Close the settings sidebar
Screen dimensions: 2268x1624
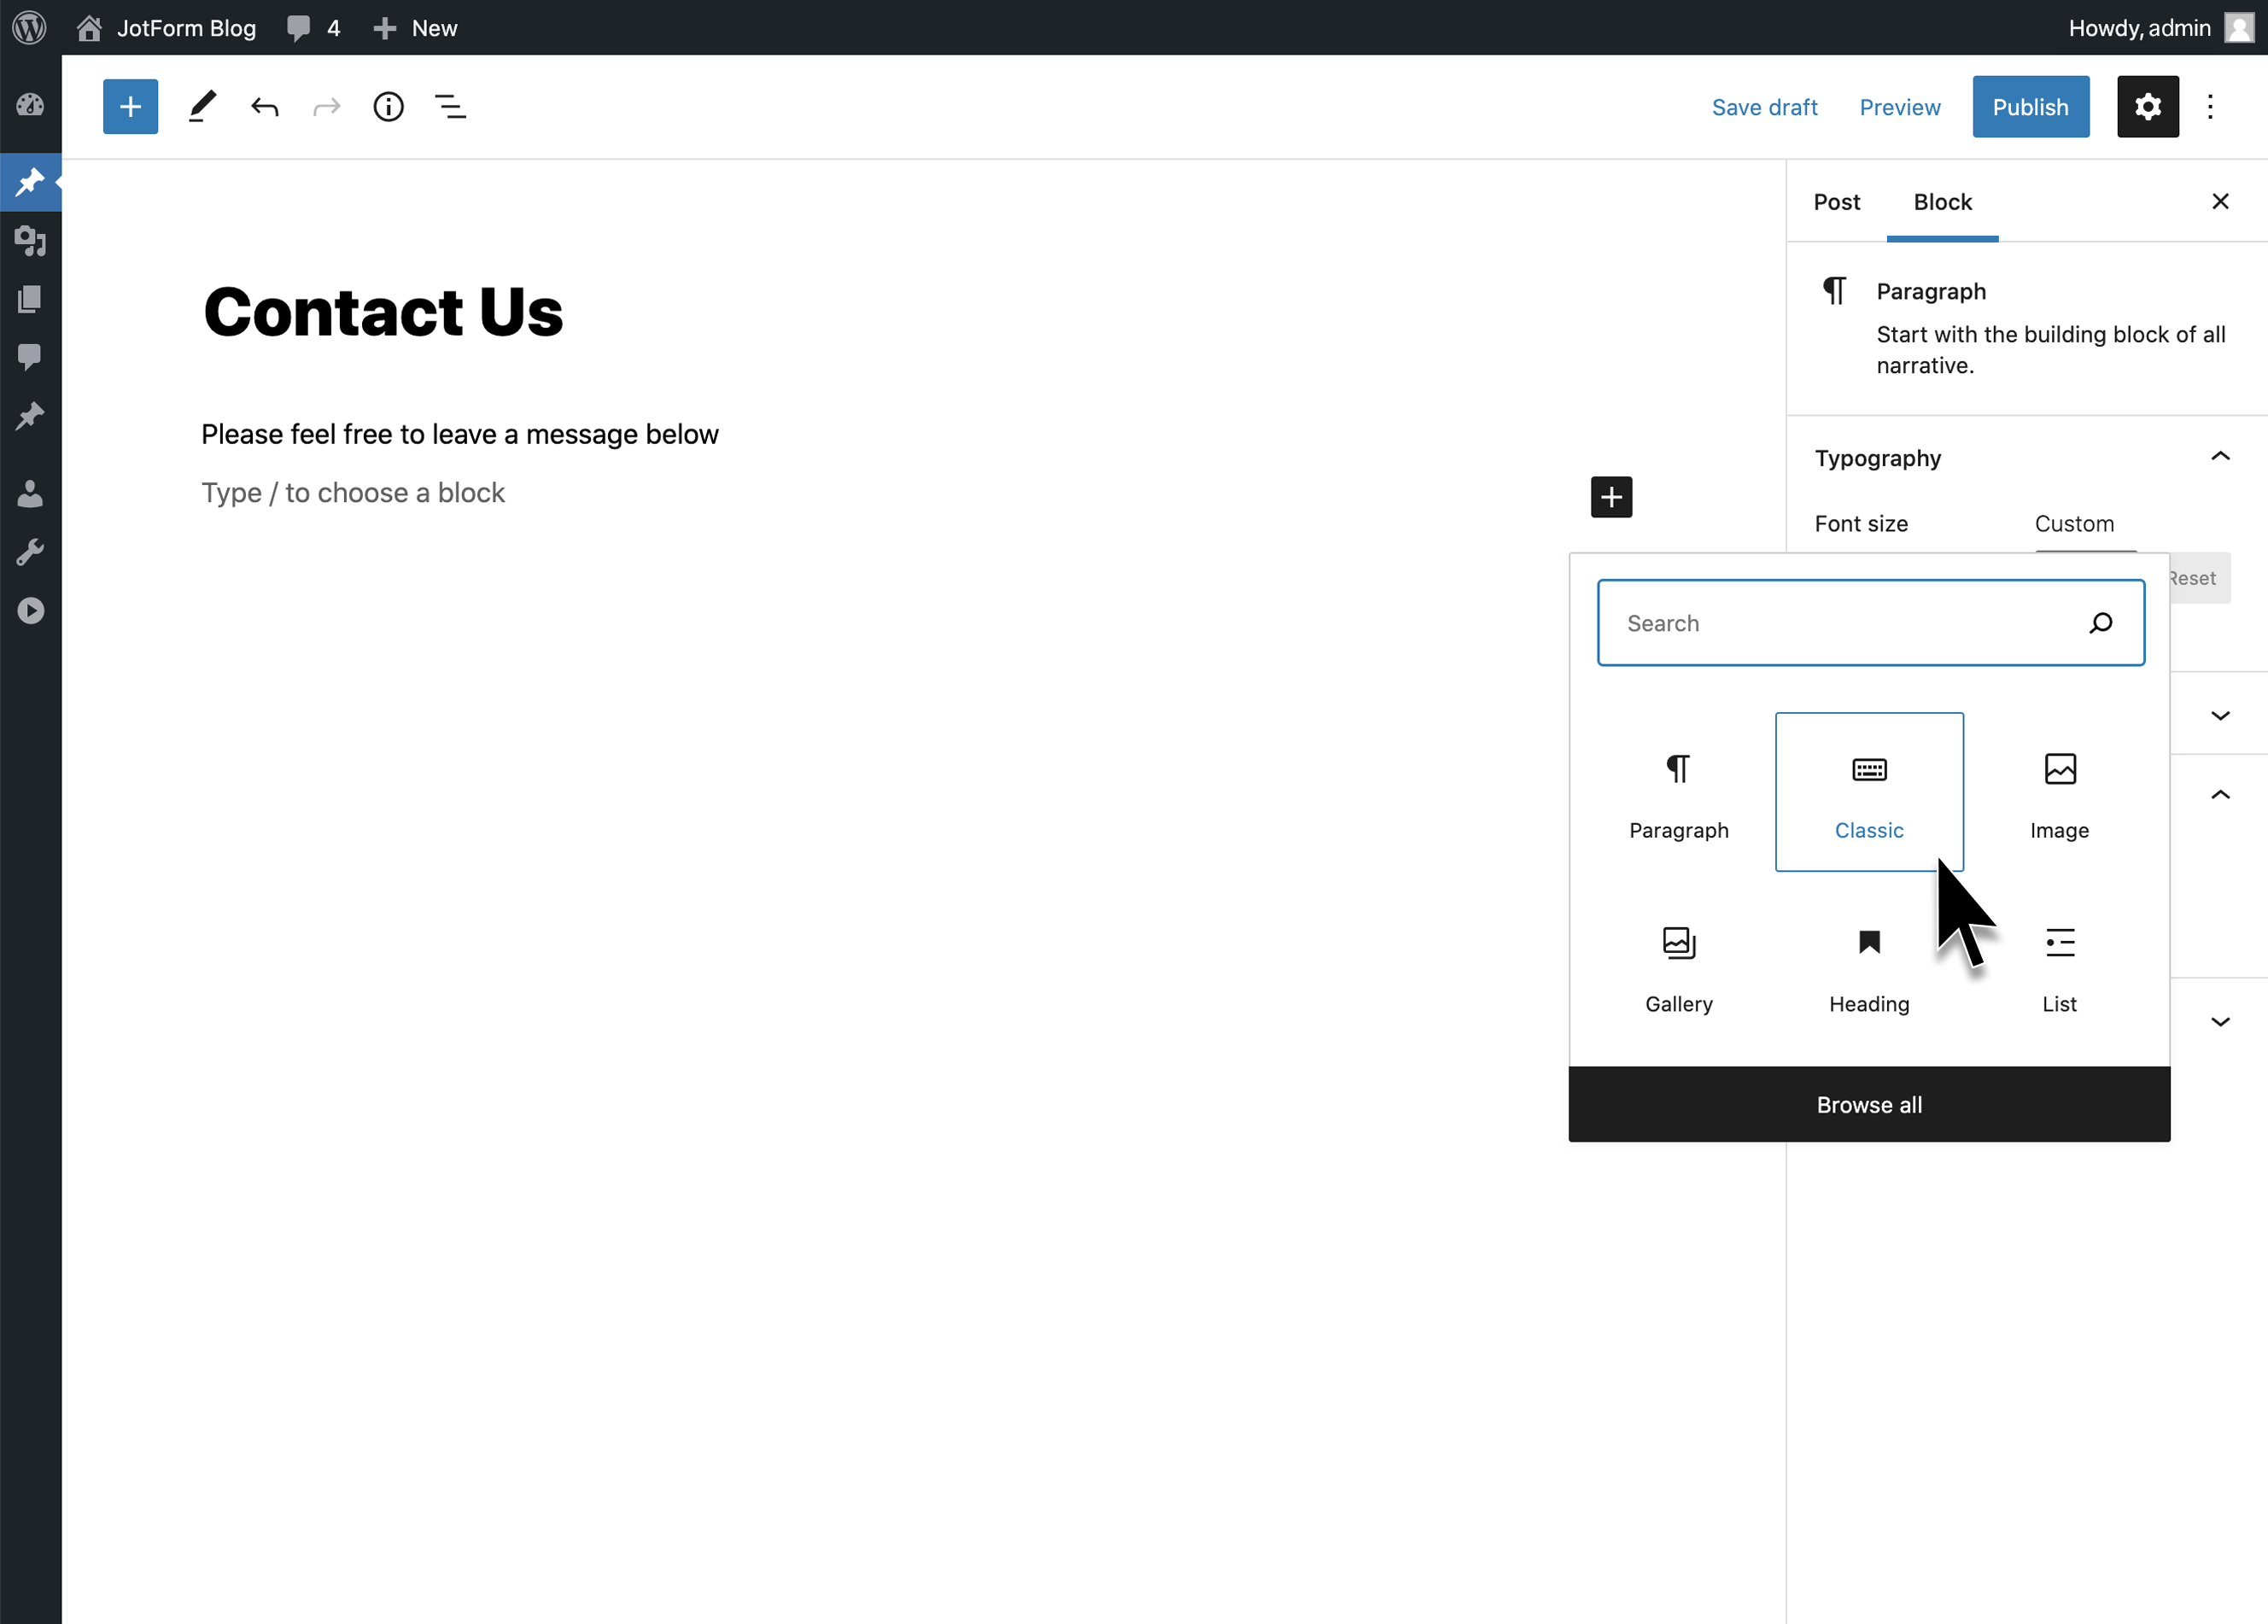pyautogui.click(x=2220, y=201)
